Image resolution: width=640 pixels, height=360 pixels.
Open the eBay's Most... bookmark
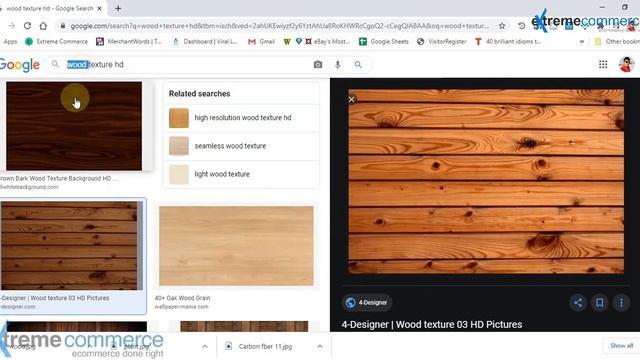coord(327,41)
